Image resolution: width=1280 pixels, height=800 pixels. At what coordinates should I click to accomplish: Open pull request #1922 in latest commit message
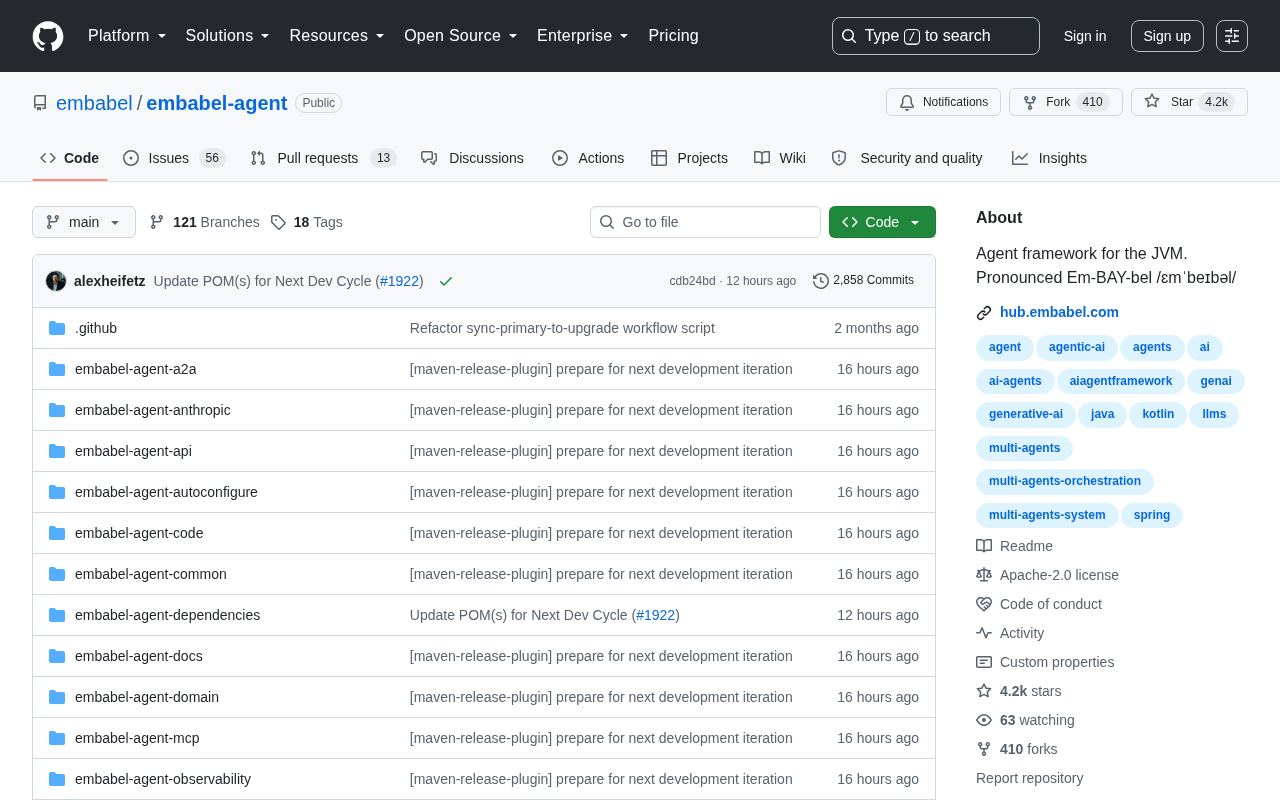[x=399, y=281]
